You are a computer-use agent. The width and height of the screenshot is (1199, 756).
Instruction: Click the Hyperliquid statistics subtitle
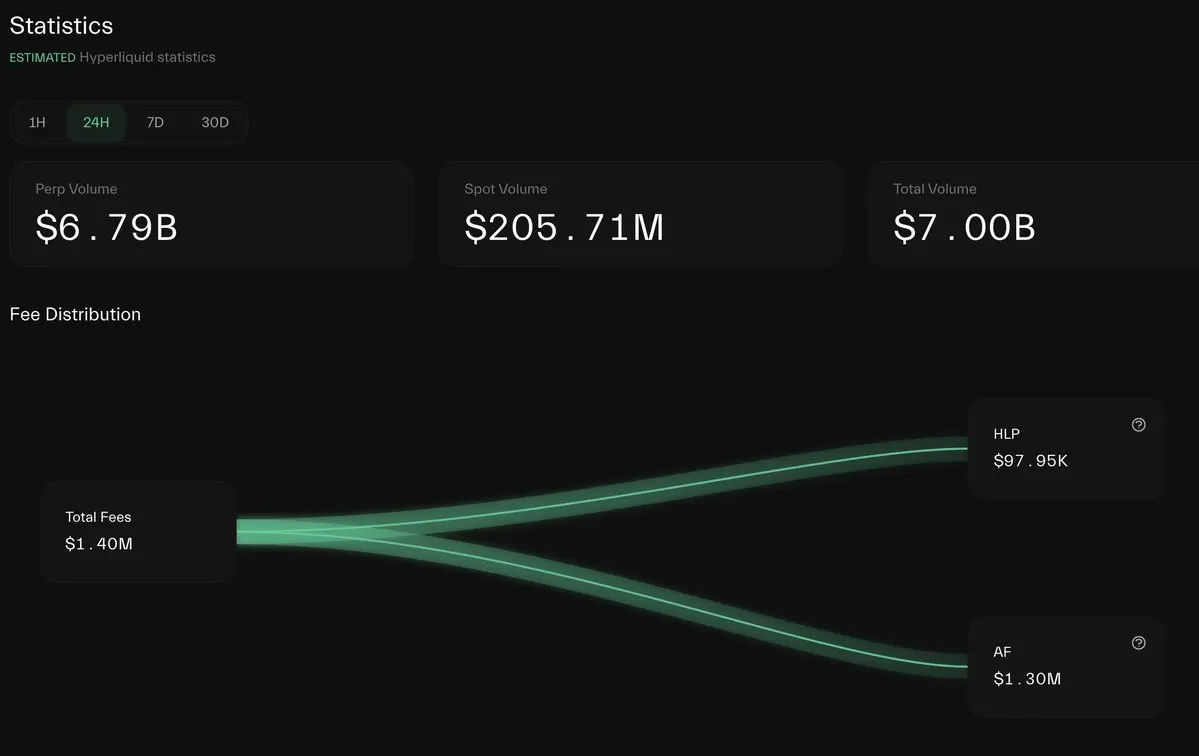tap(148, 57)
